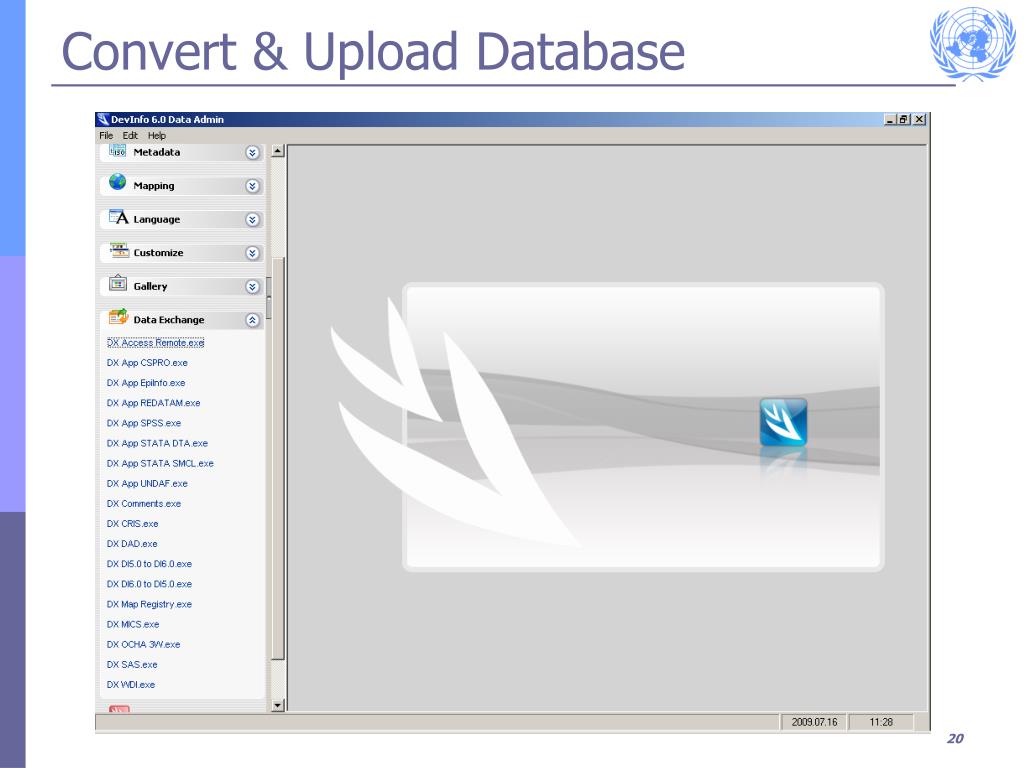1024x768 pixels.
Task: Click the sidebar scroll down arrow
Action: 278,705
